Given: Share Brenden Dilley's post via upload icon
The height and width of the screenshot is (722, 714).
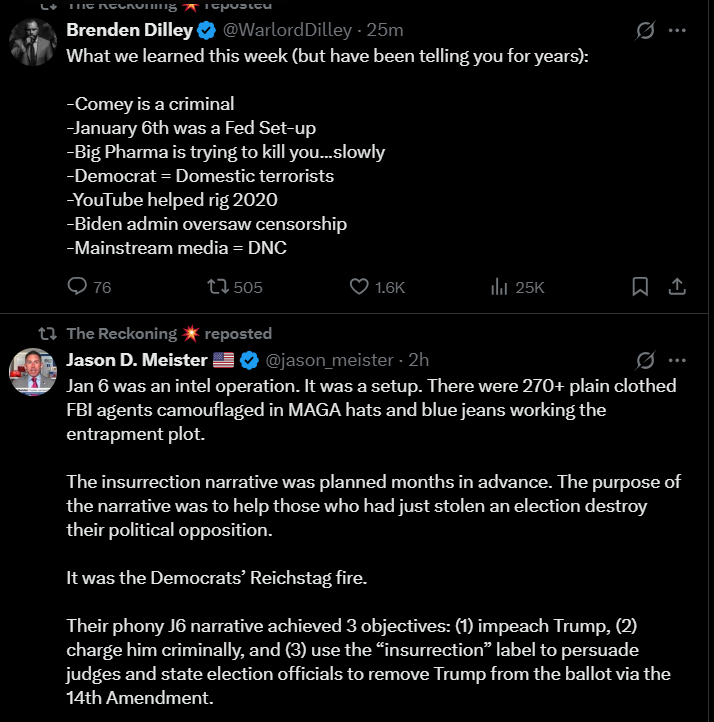Looking at the screenshot, I should coord(677,286).
